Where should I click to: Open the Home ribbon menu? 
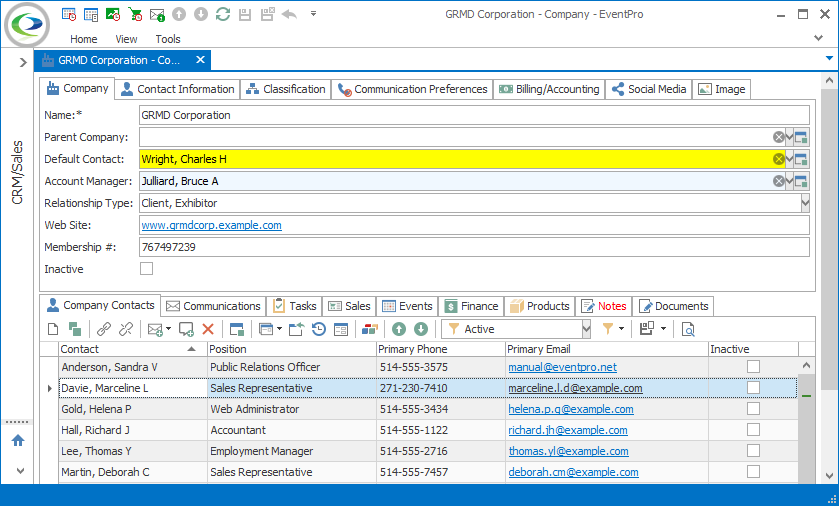84,39
